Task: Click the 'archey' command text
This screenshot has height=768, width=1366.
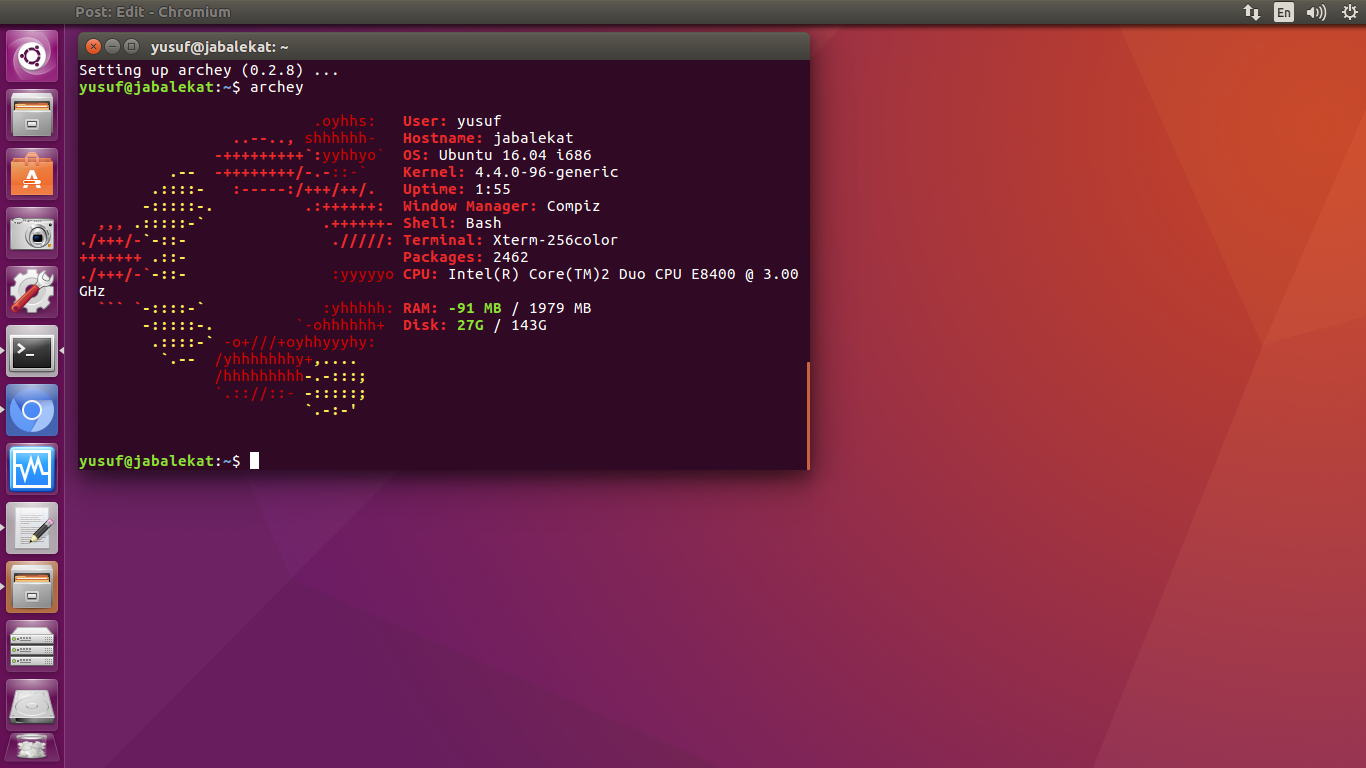Action: [x=277, y=87]
